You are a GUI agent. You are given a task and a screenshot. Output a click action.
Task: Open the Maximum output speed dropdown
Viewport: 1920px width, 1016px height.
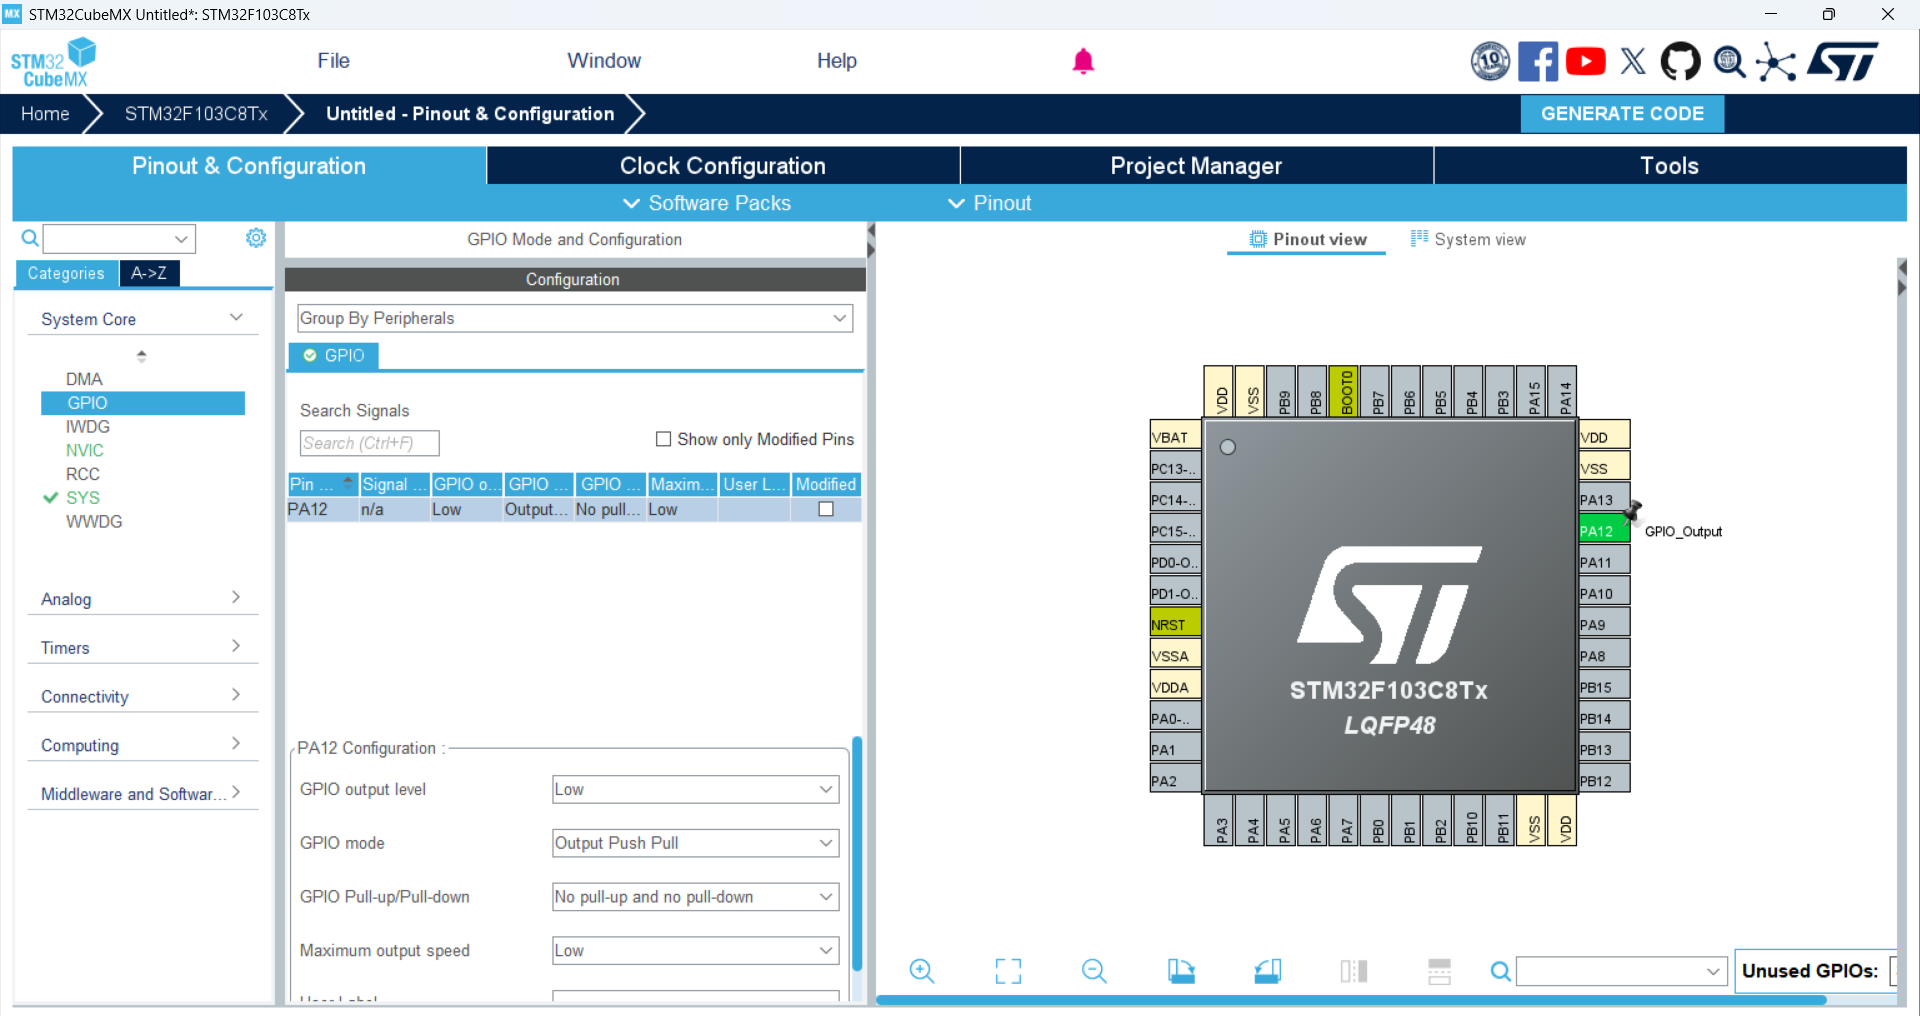(695, 950)
